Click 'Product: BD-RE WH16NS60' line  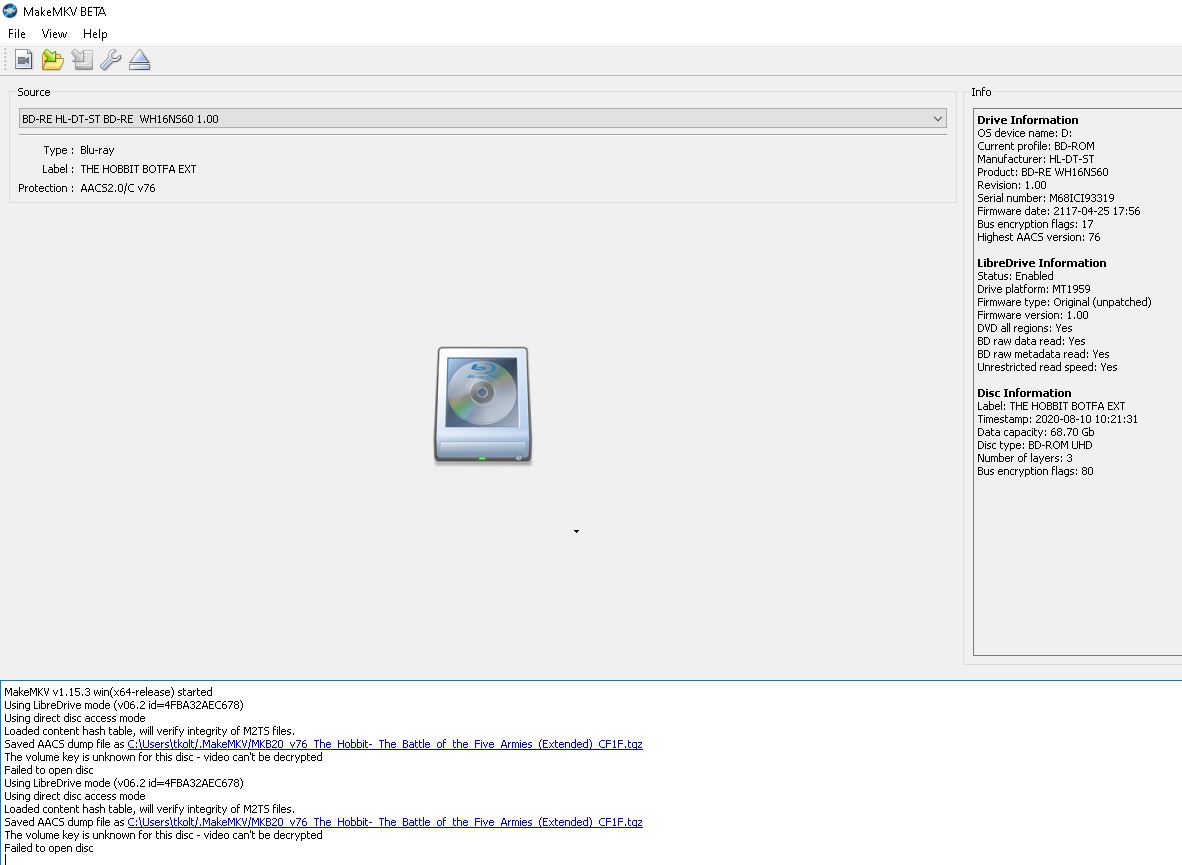[1043, 172]
